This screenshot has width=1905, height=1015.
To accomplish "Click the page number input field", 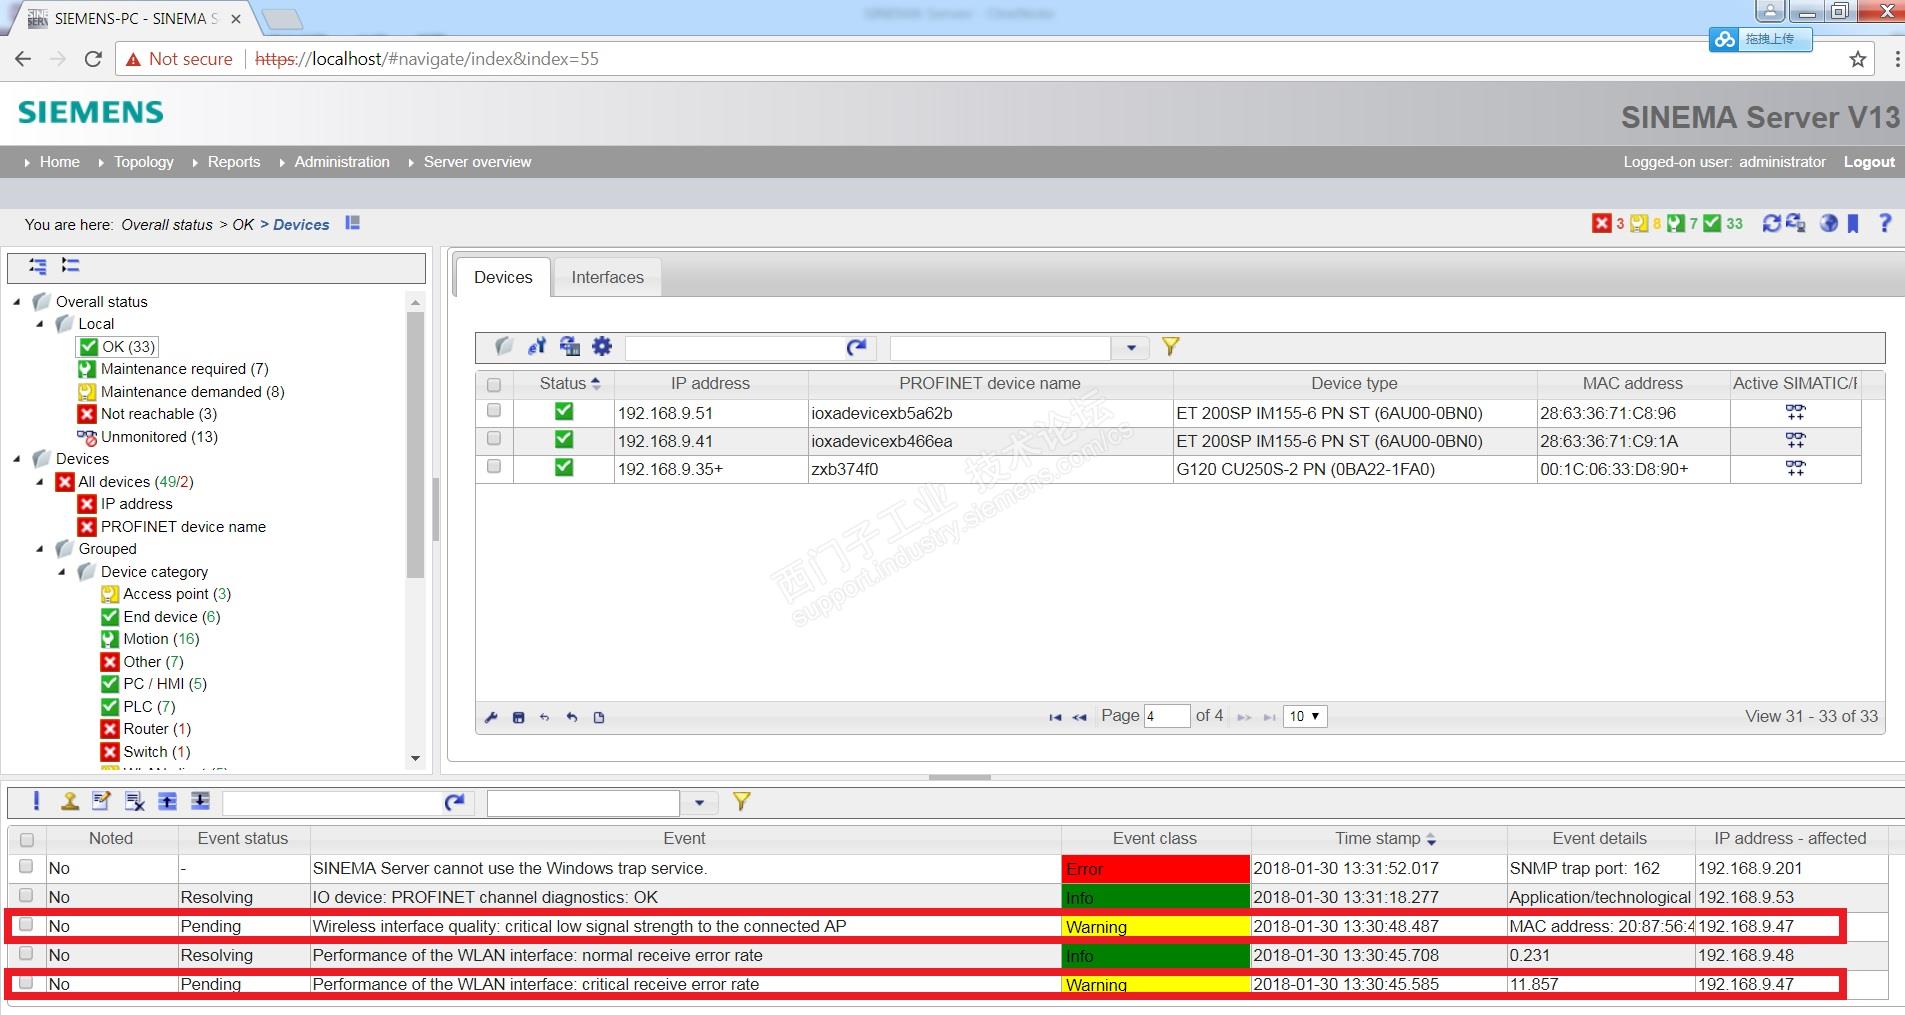I will coord(1167,716).
